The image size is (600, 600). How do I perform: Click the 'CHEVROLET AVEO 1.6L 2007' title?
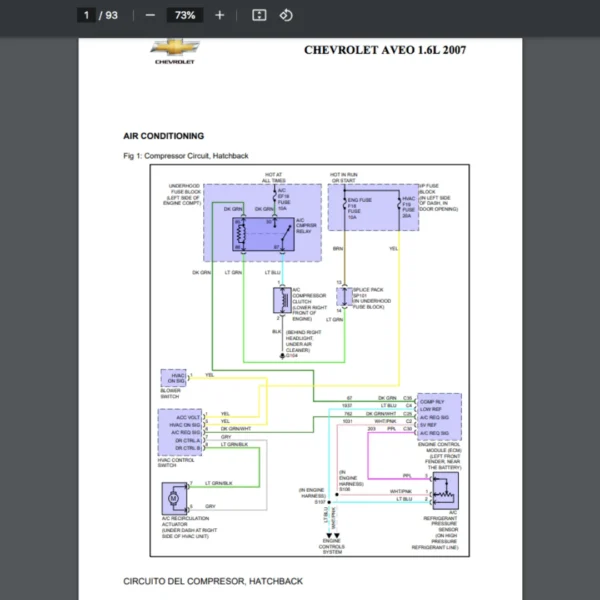pyautogui.click(x=385, y=50)
